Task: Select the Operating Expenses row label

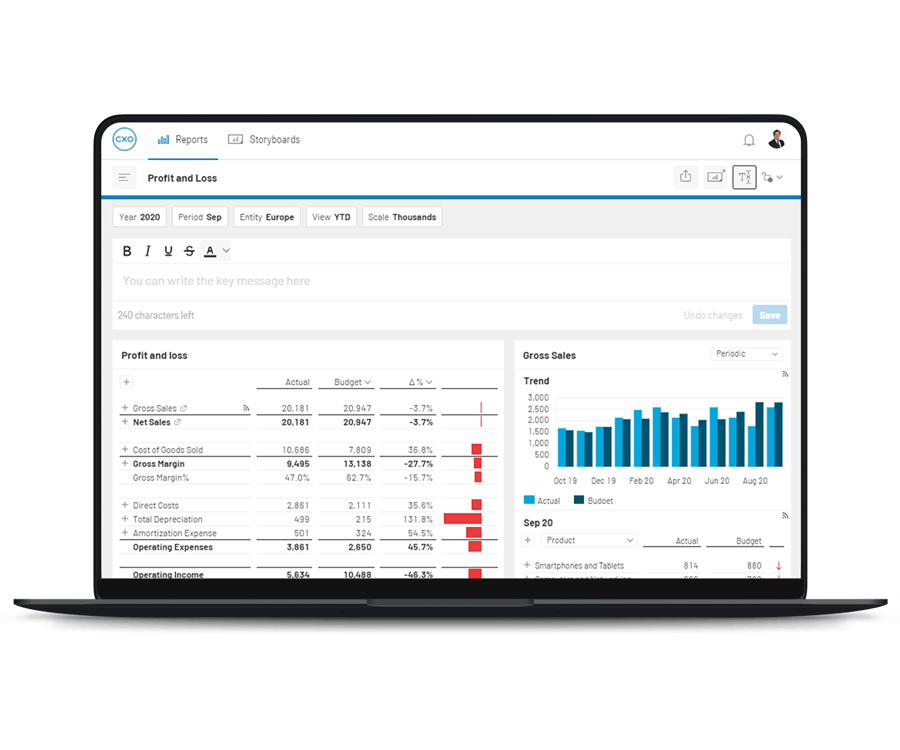Action: pos(173,547)
